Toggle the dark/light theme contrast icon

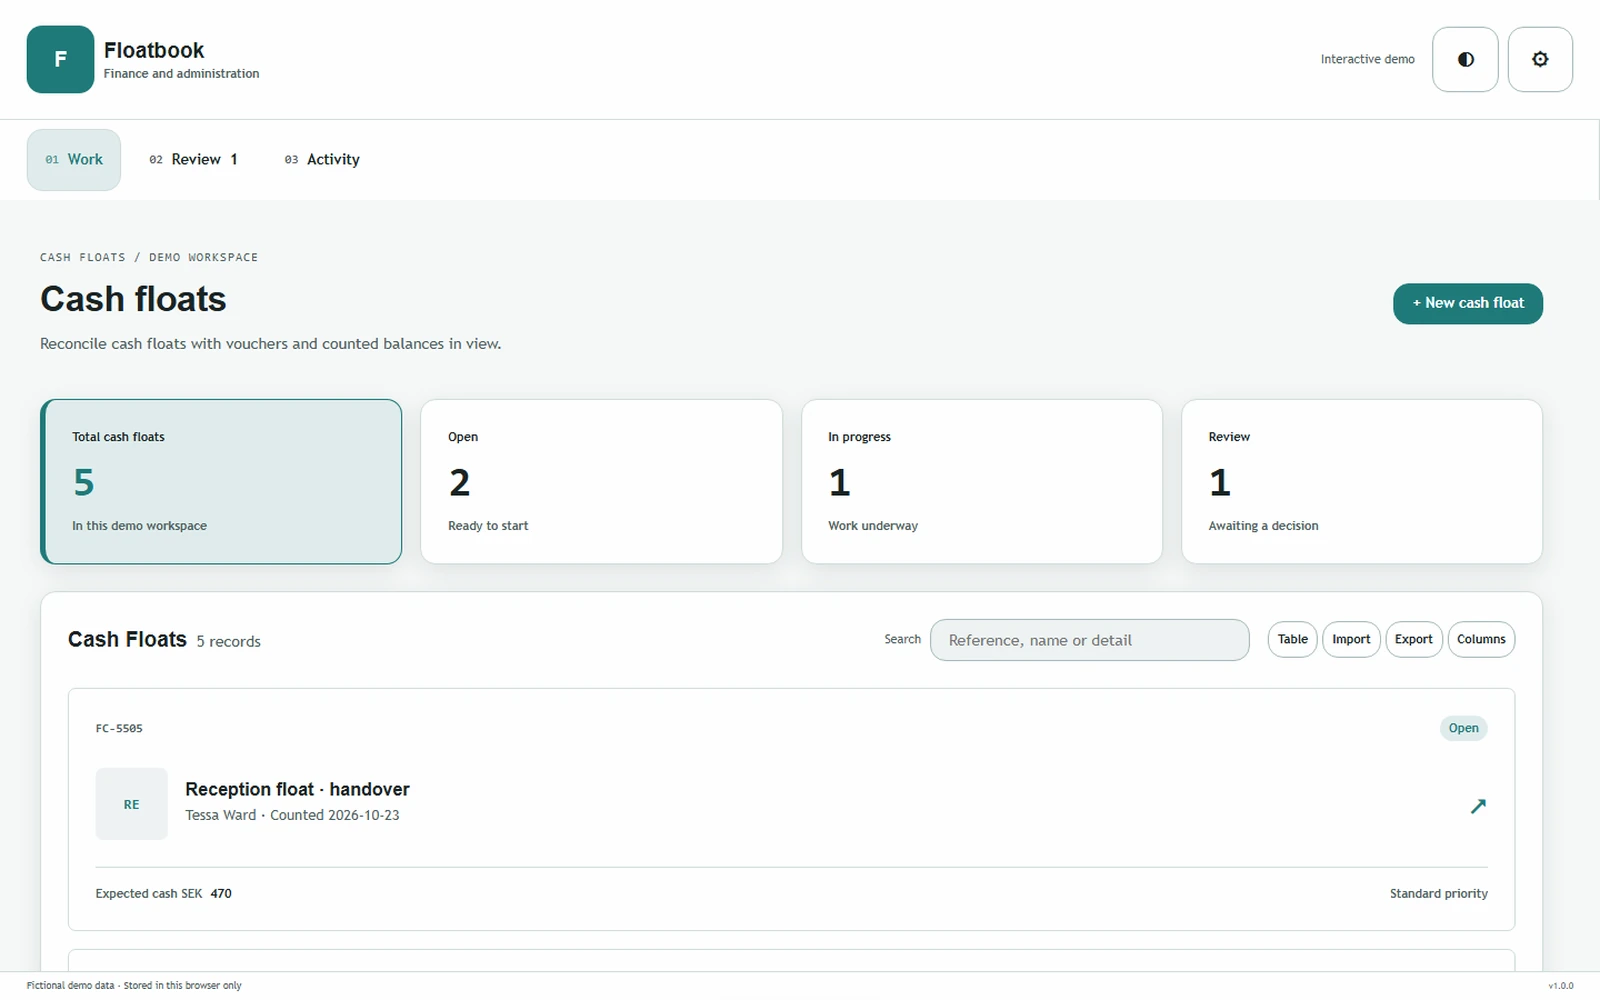pos(1465,60)
